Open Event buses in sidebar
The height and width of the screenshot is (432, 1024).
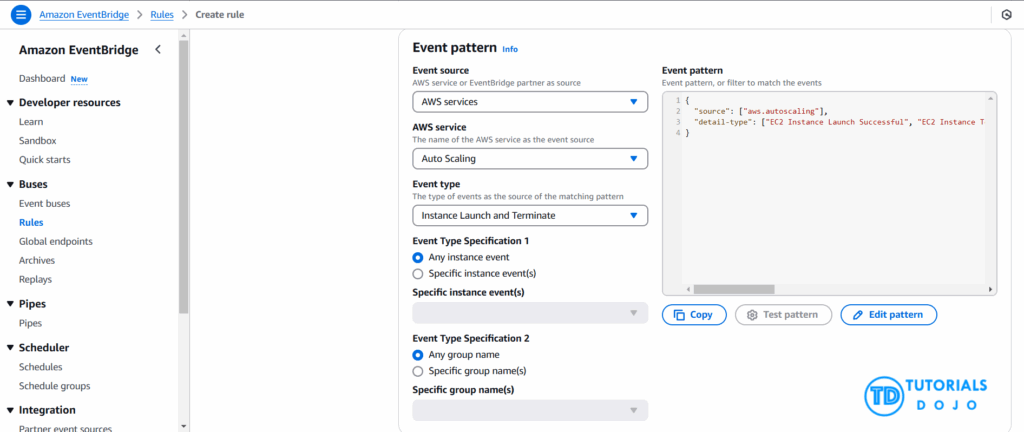[44, 203]
